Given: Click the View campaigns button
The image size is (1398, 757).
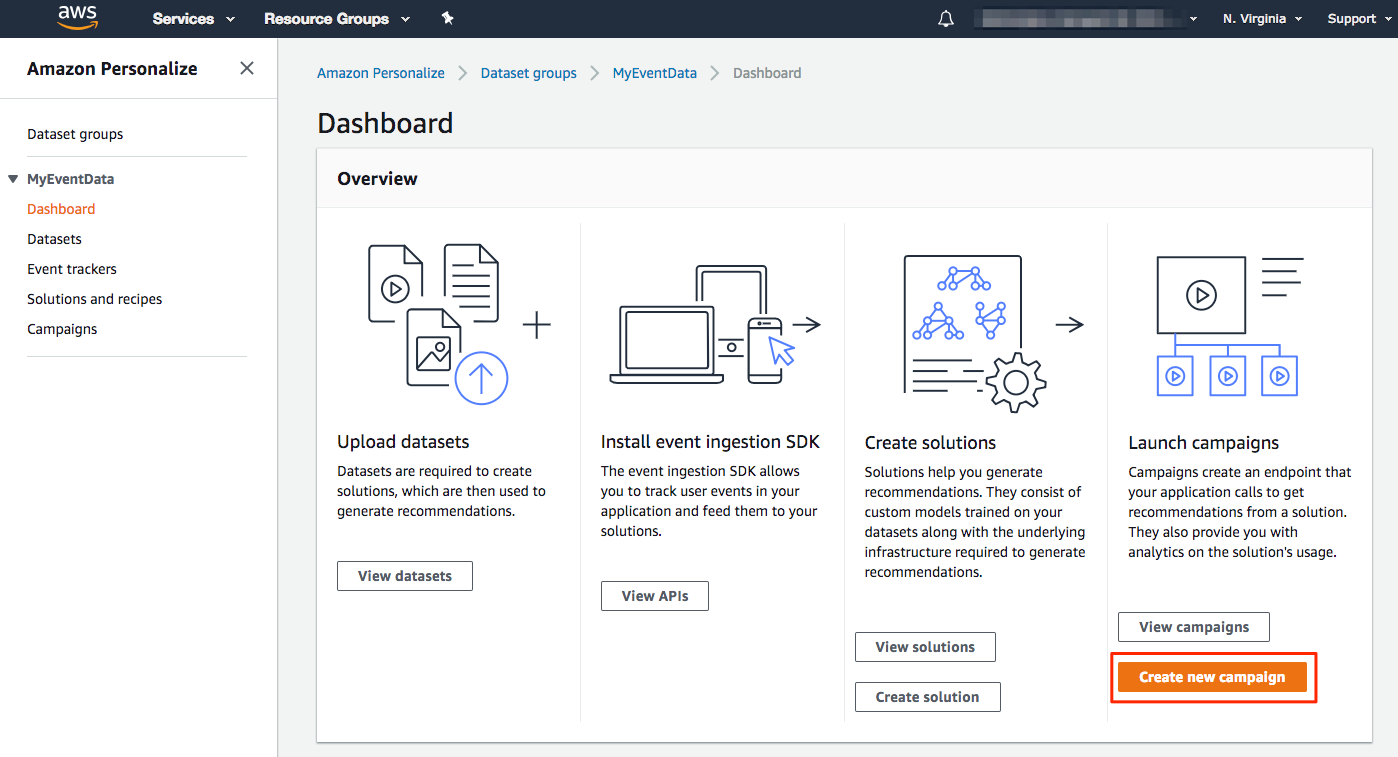Looking at the screenshot, I should (x=1193, y=626).
